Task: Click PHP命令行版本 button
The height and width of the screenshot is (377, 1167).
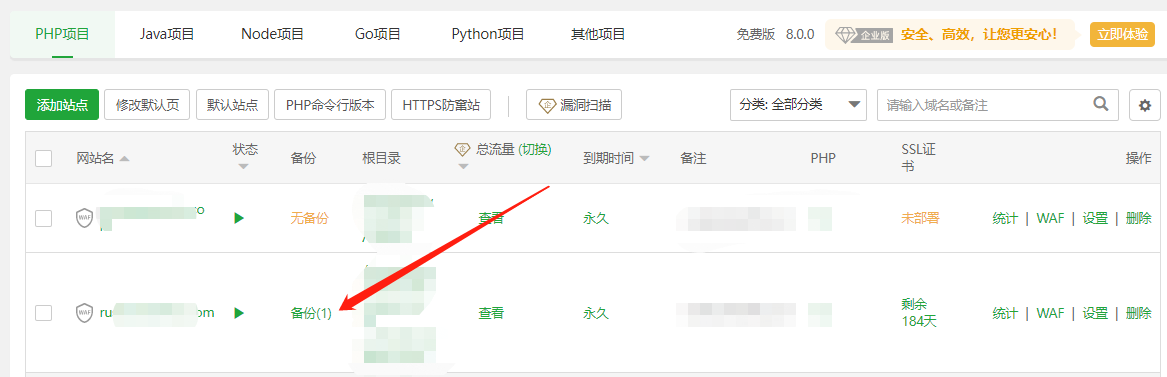Action: coord(330,105)
